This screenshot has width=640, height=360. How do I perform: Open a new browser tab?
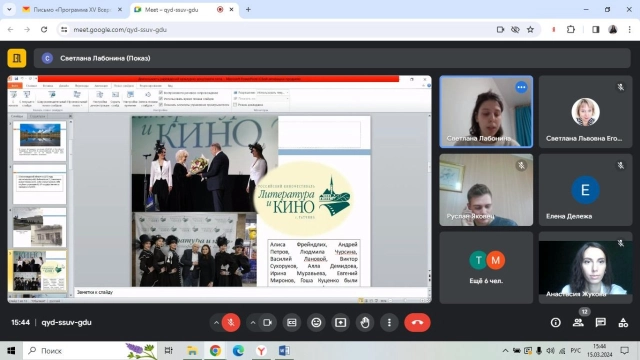[x=248, y=9]
